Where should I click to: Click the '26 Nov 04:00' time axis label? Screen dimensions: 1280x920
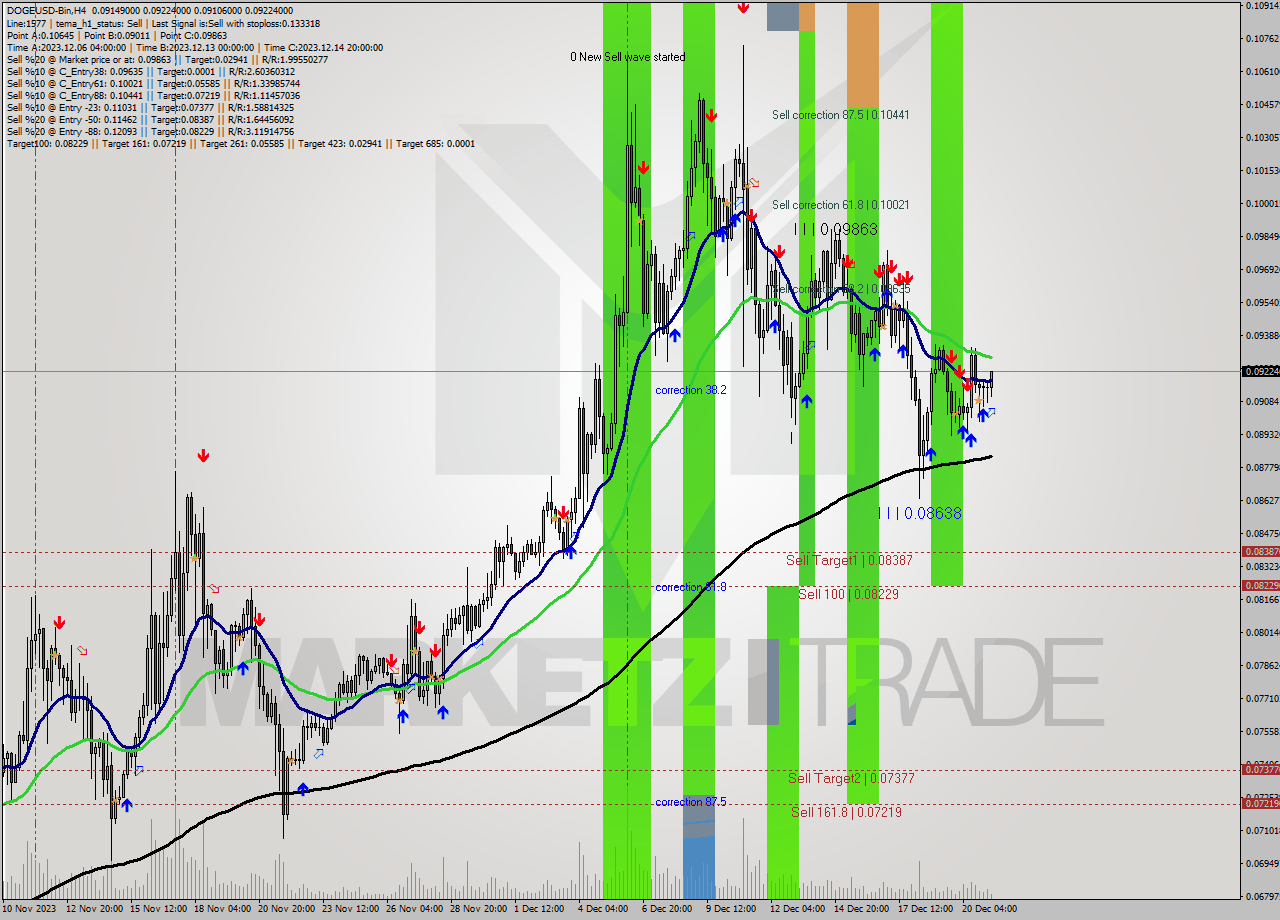(x=414, y=909)
